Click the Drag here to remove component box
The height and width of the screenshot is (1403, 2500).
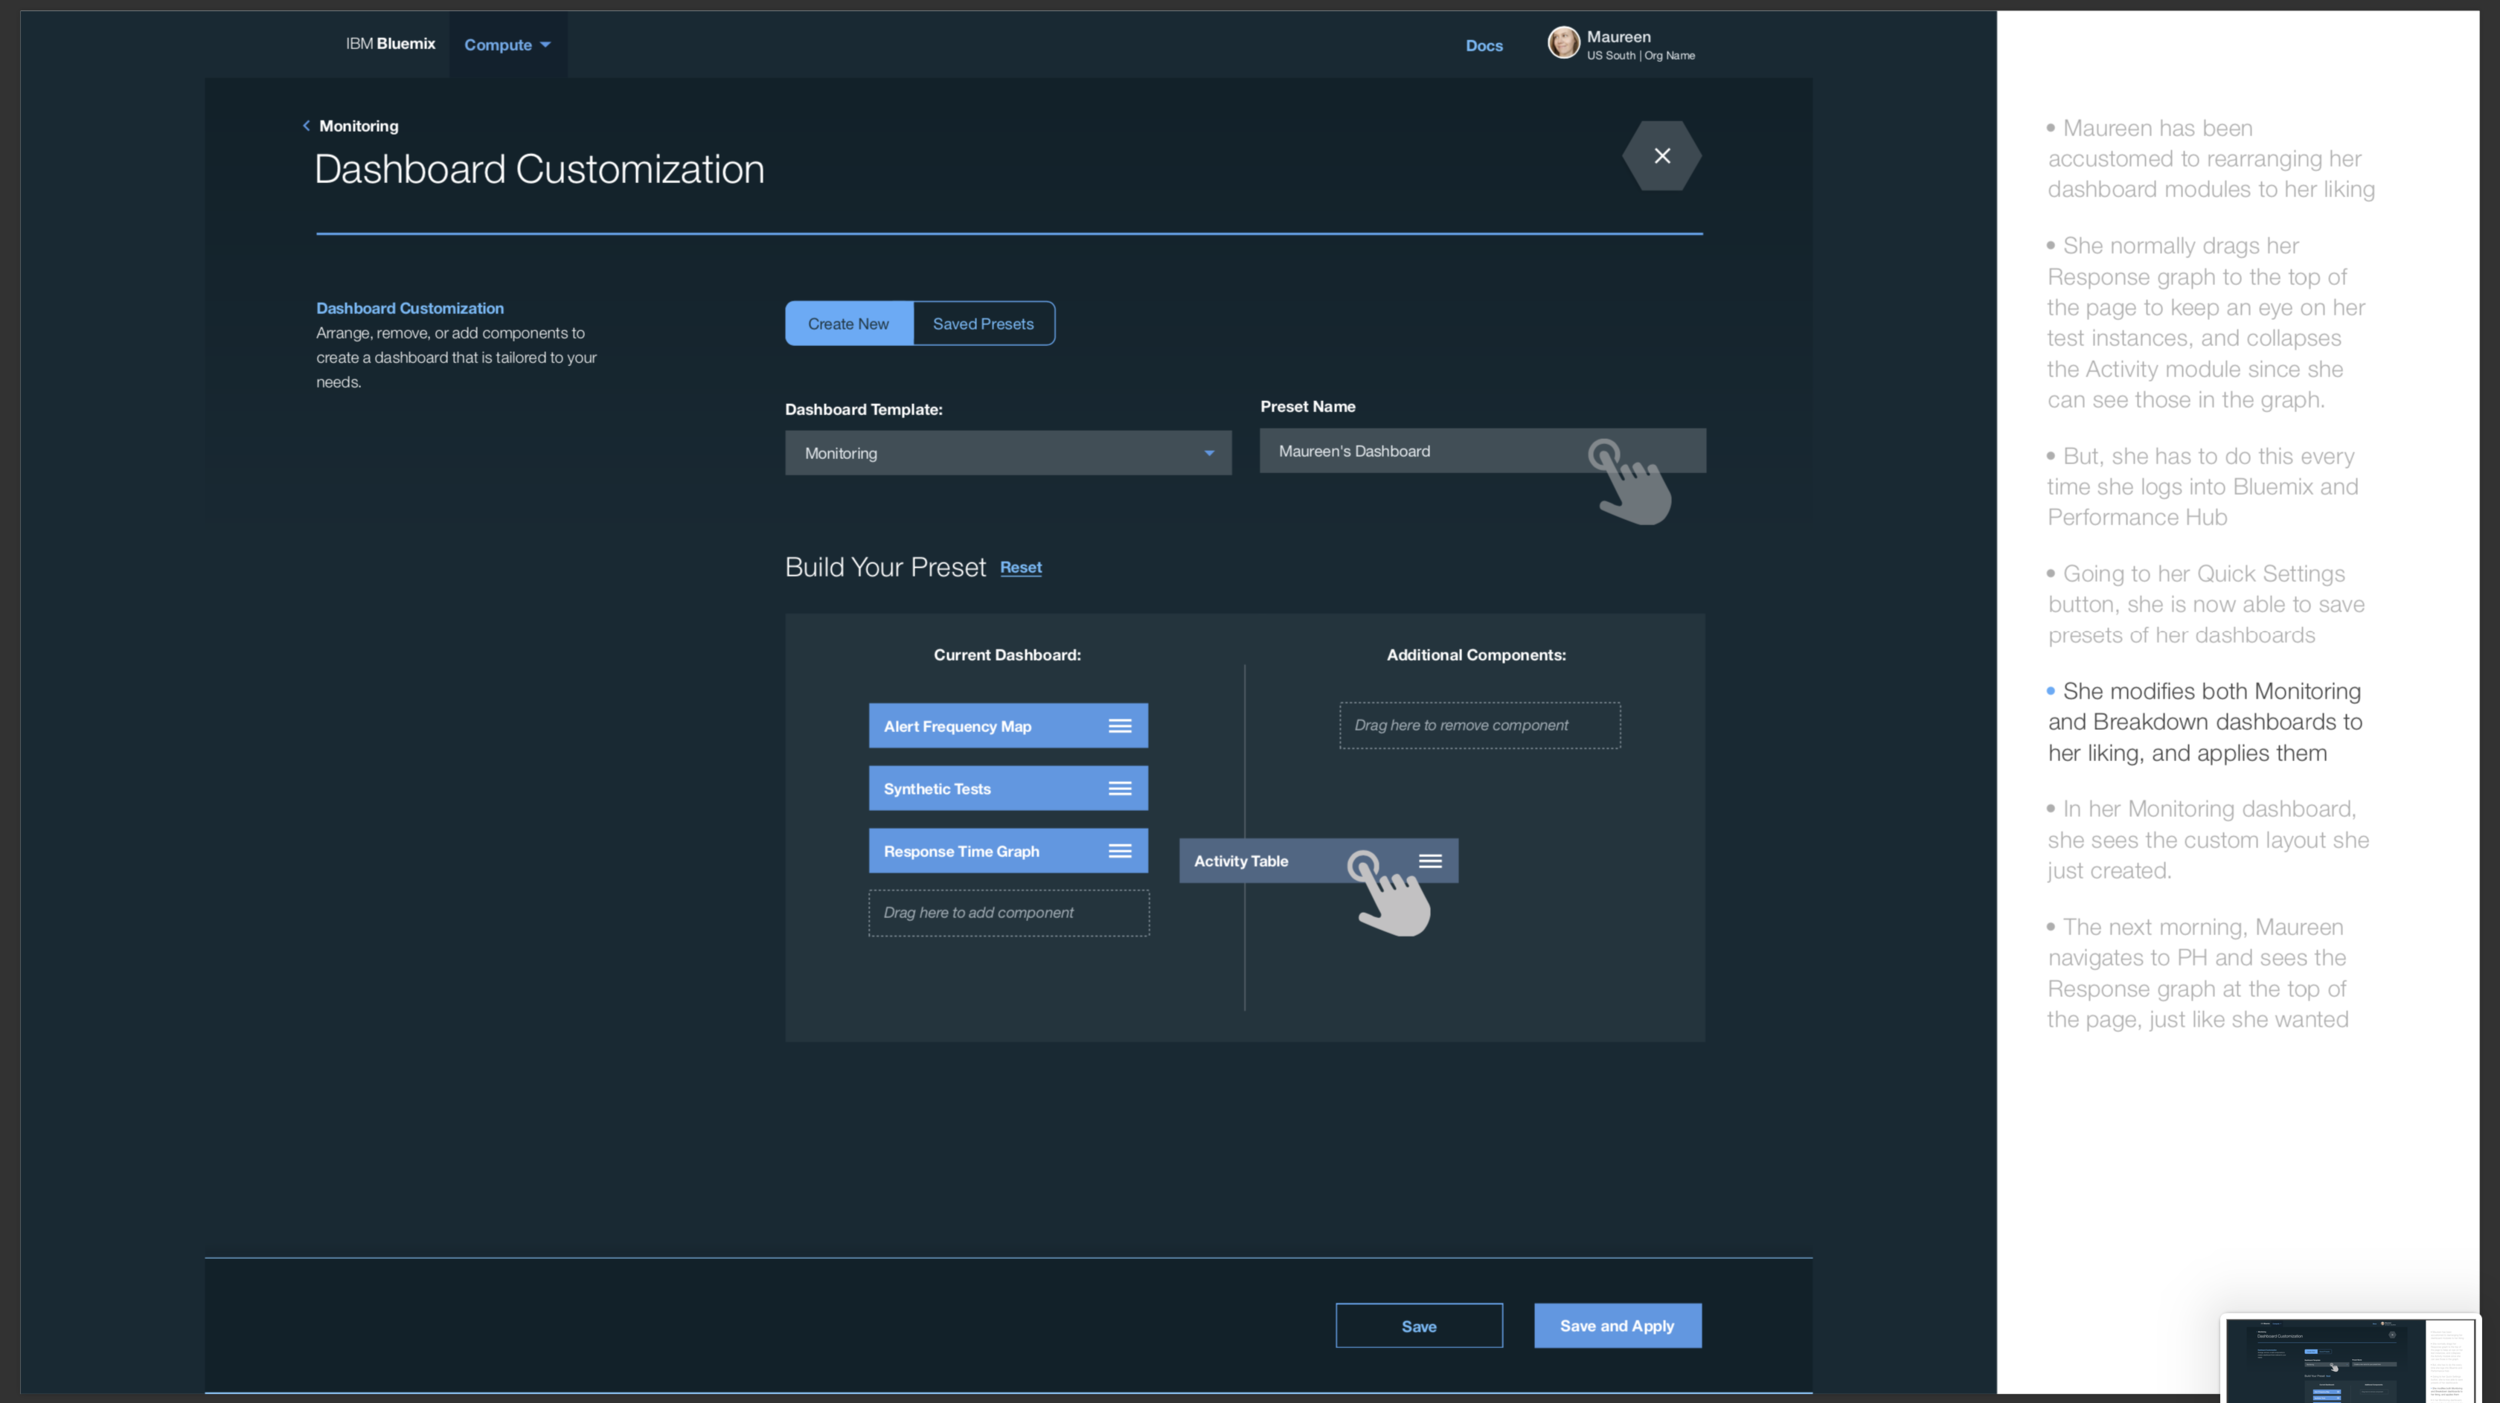tap(1479, 725)
